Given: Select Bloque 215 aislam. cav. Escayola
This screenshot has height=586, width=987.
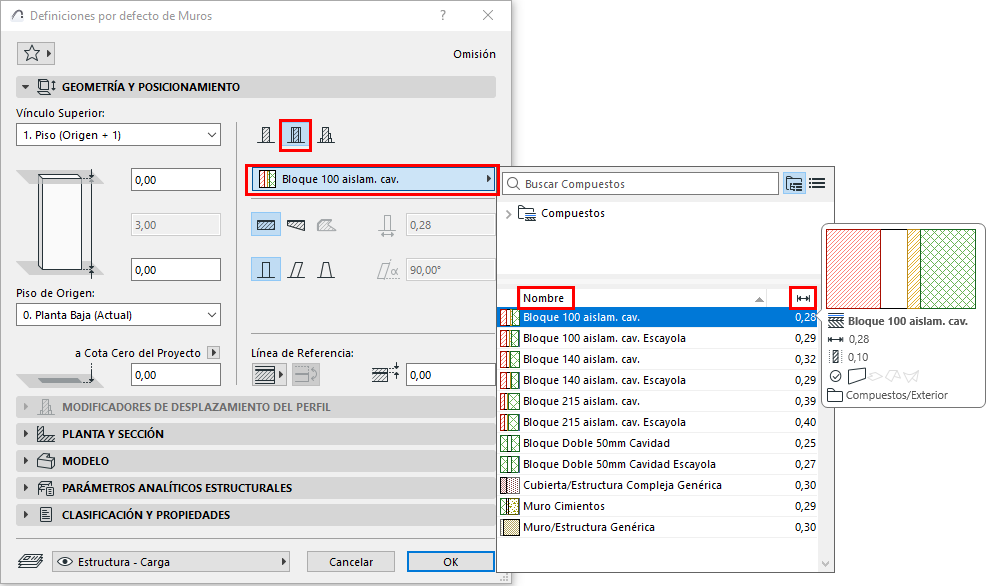Looking at the screenshot, I should pos(658,422).
